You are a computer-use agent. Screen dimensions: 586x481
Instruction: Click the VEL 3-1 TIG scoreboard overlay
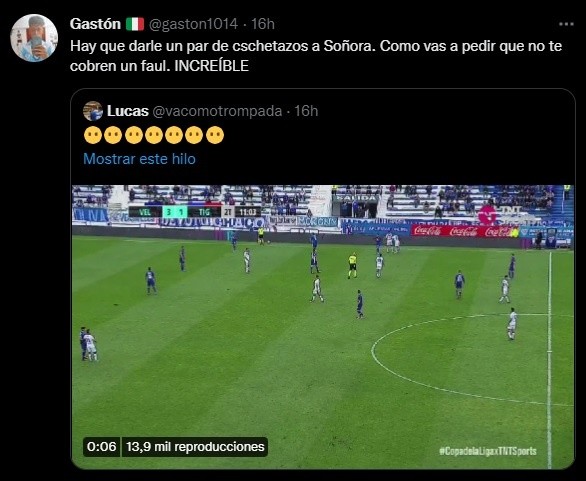tap(194, 212)
